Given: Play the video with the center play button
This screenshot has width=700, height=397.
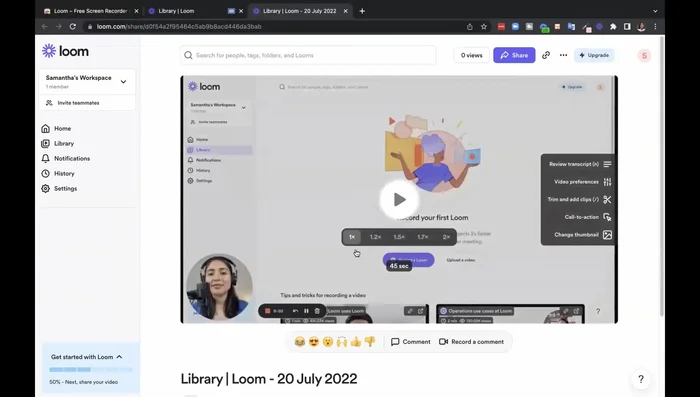Looking at the screenshot, I should [x=399, y=200].
